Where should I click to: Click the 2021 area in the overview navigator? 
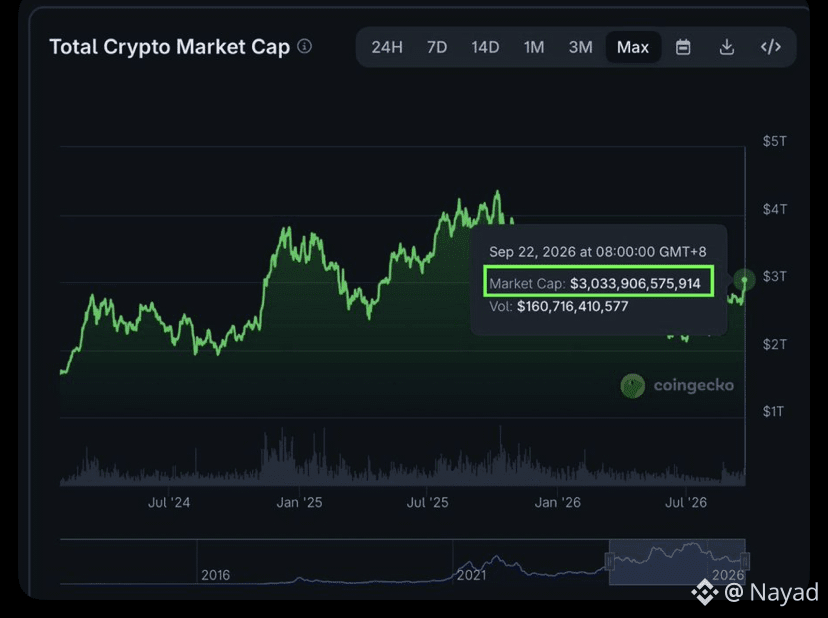(x=471, y=575)
